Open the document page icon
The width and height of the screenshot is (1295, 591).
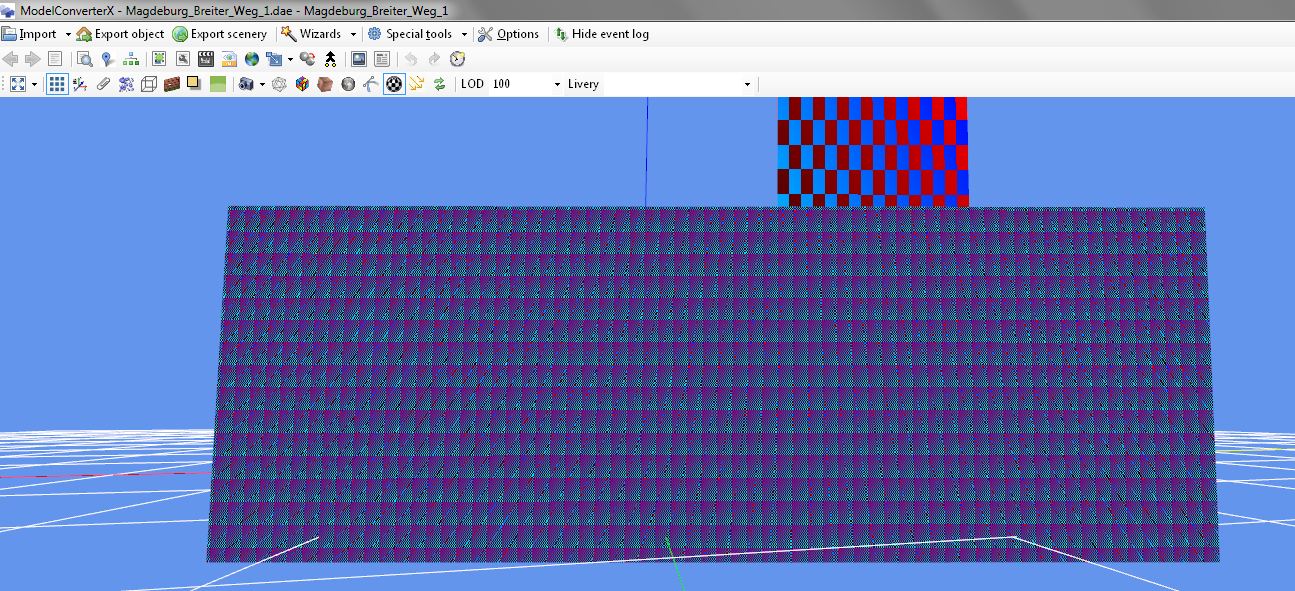(55, 59)
